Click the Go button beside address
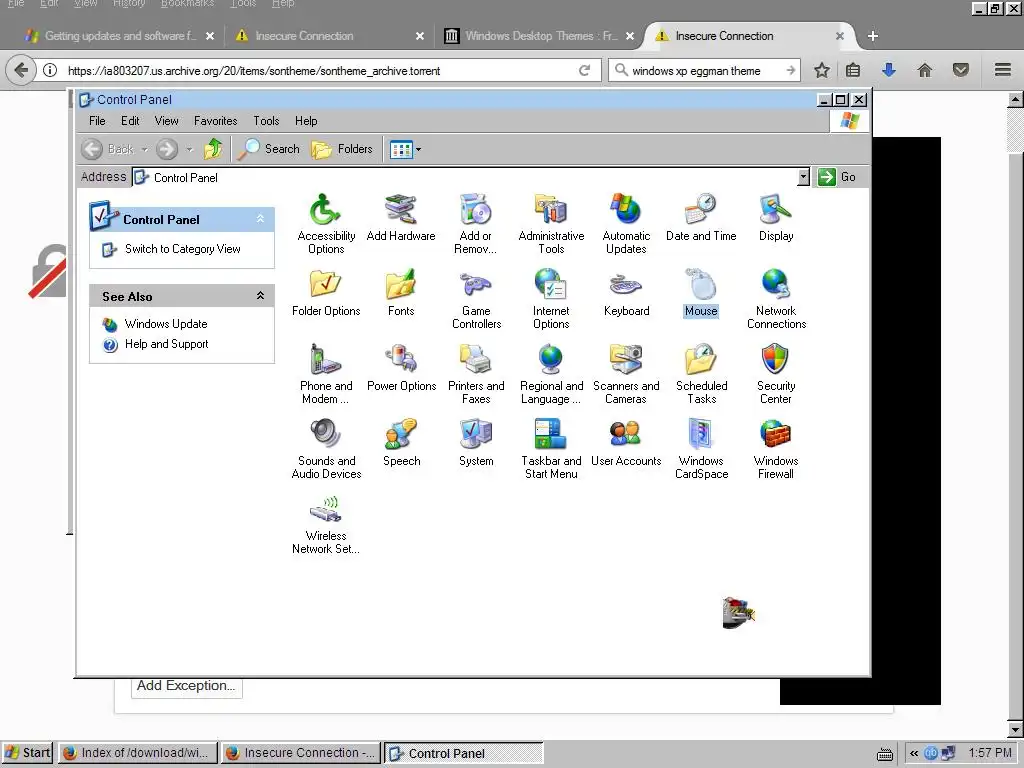The height and width of the screenshot is (768, 1024). tap(837, 177)
